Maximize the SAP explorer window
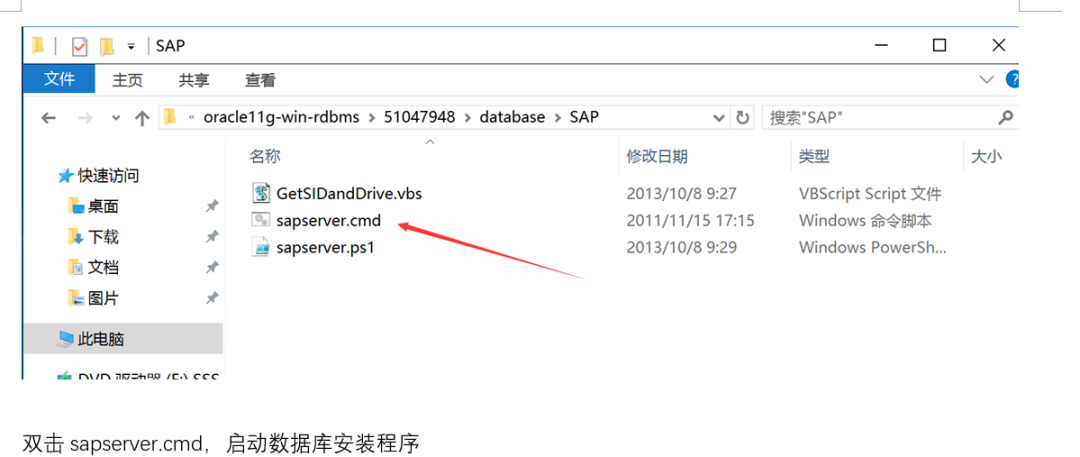1080x457 pixels. 939,45
